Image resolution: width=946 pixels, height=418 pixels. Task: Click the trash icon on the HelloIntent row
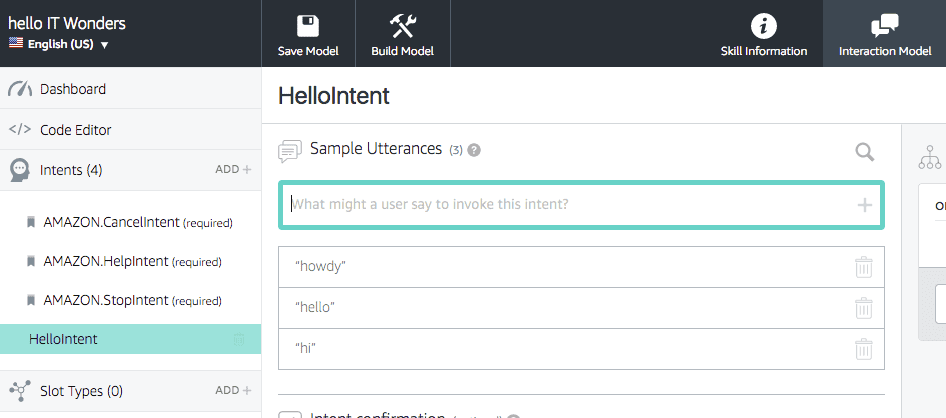pyautogui.click(x=239, y=339)
